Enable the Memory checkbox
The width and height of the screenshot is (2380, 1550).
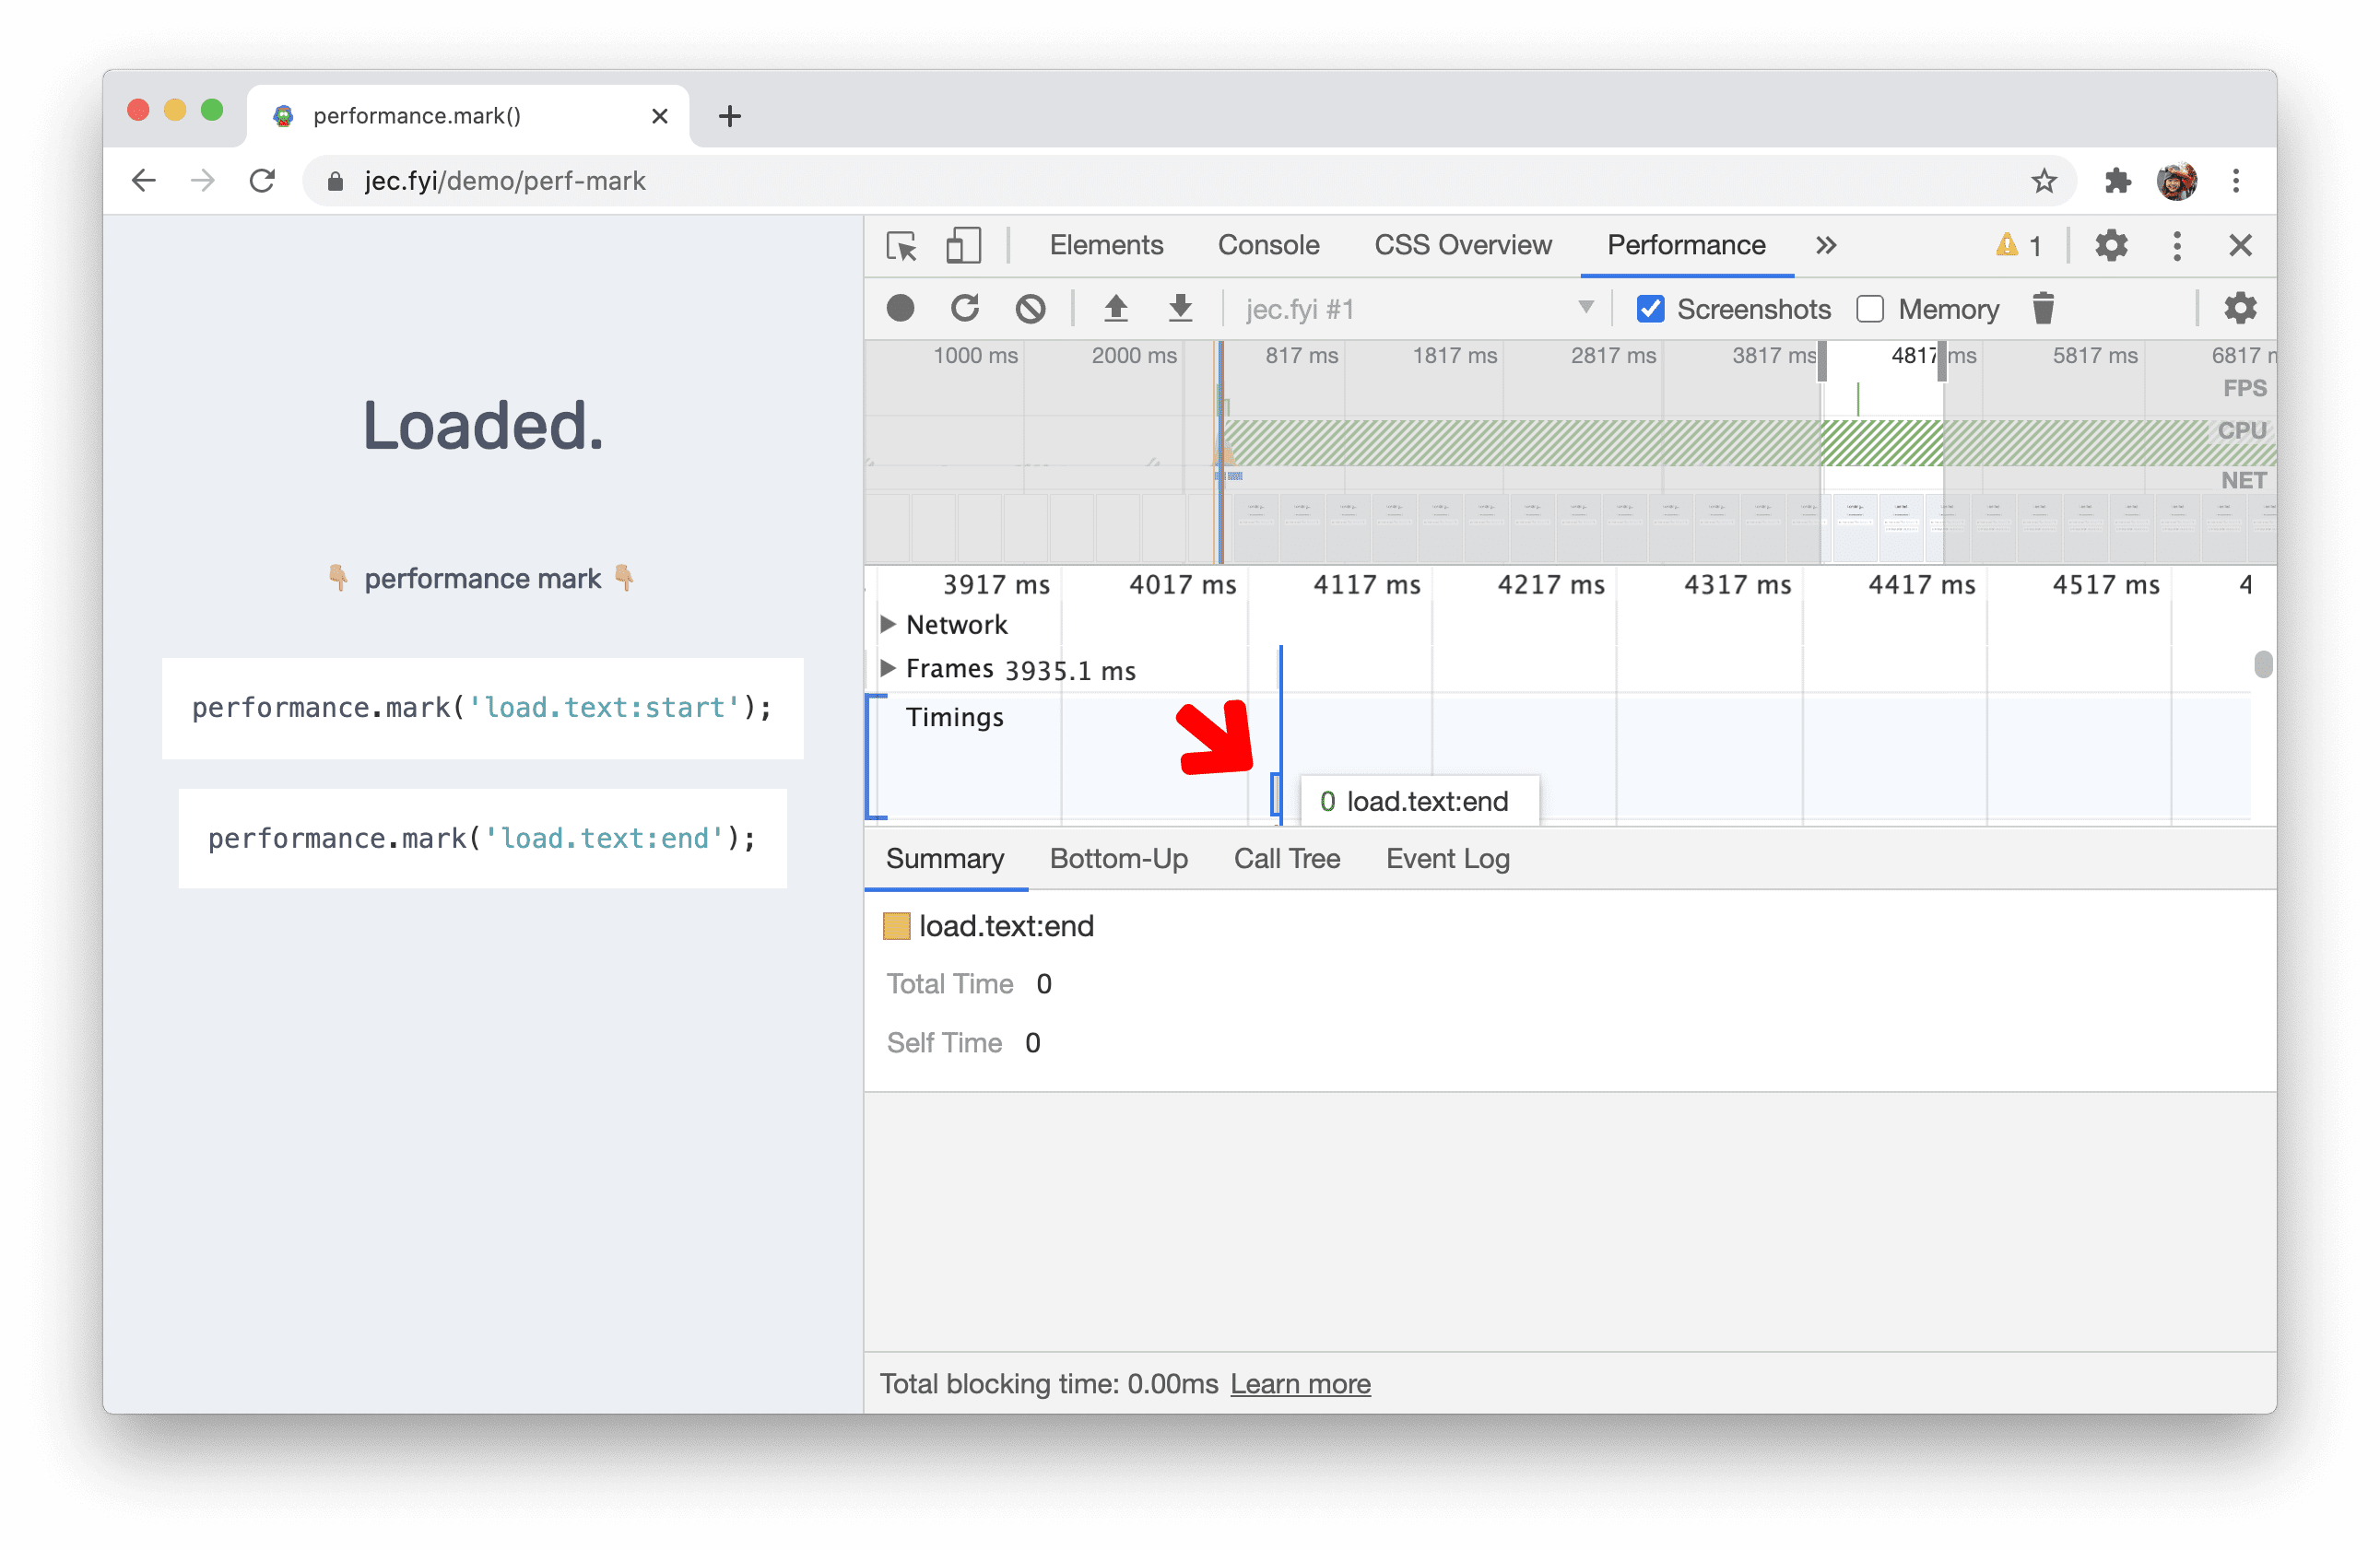[x=1872, y=309]
